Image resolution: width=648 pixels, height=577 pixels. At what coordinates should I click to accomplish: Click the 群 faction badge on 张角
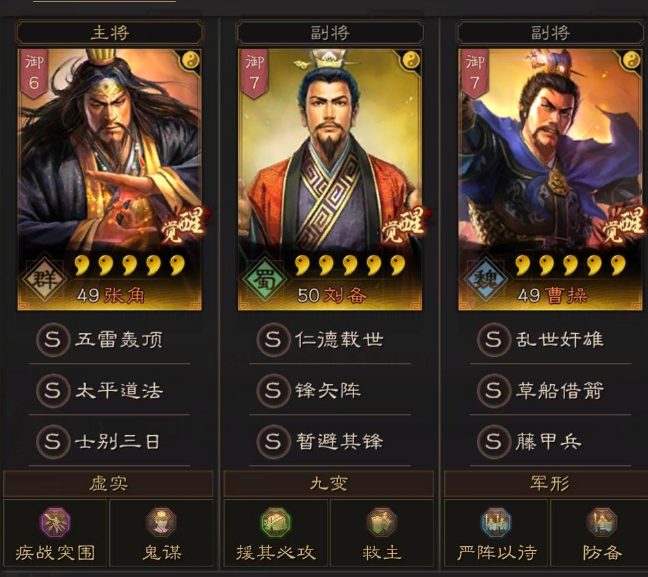[44, 279]
